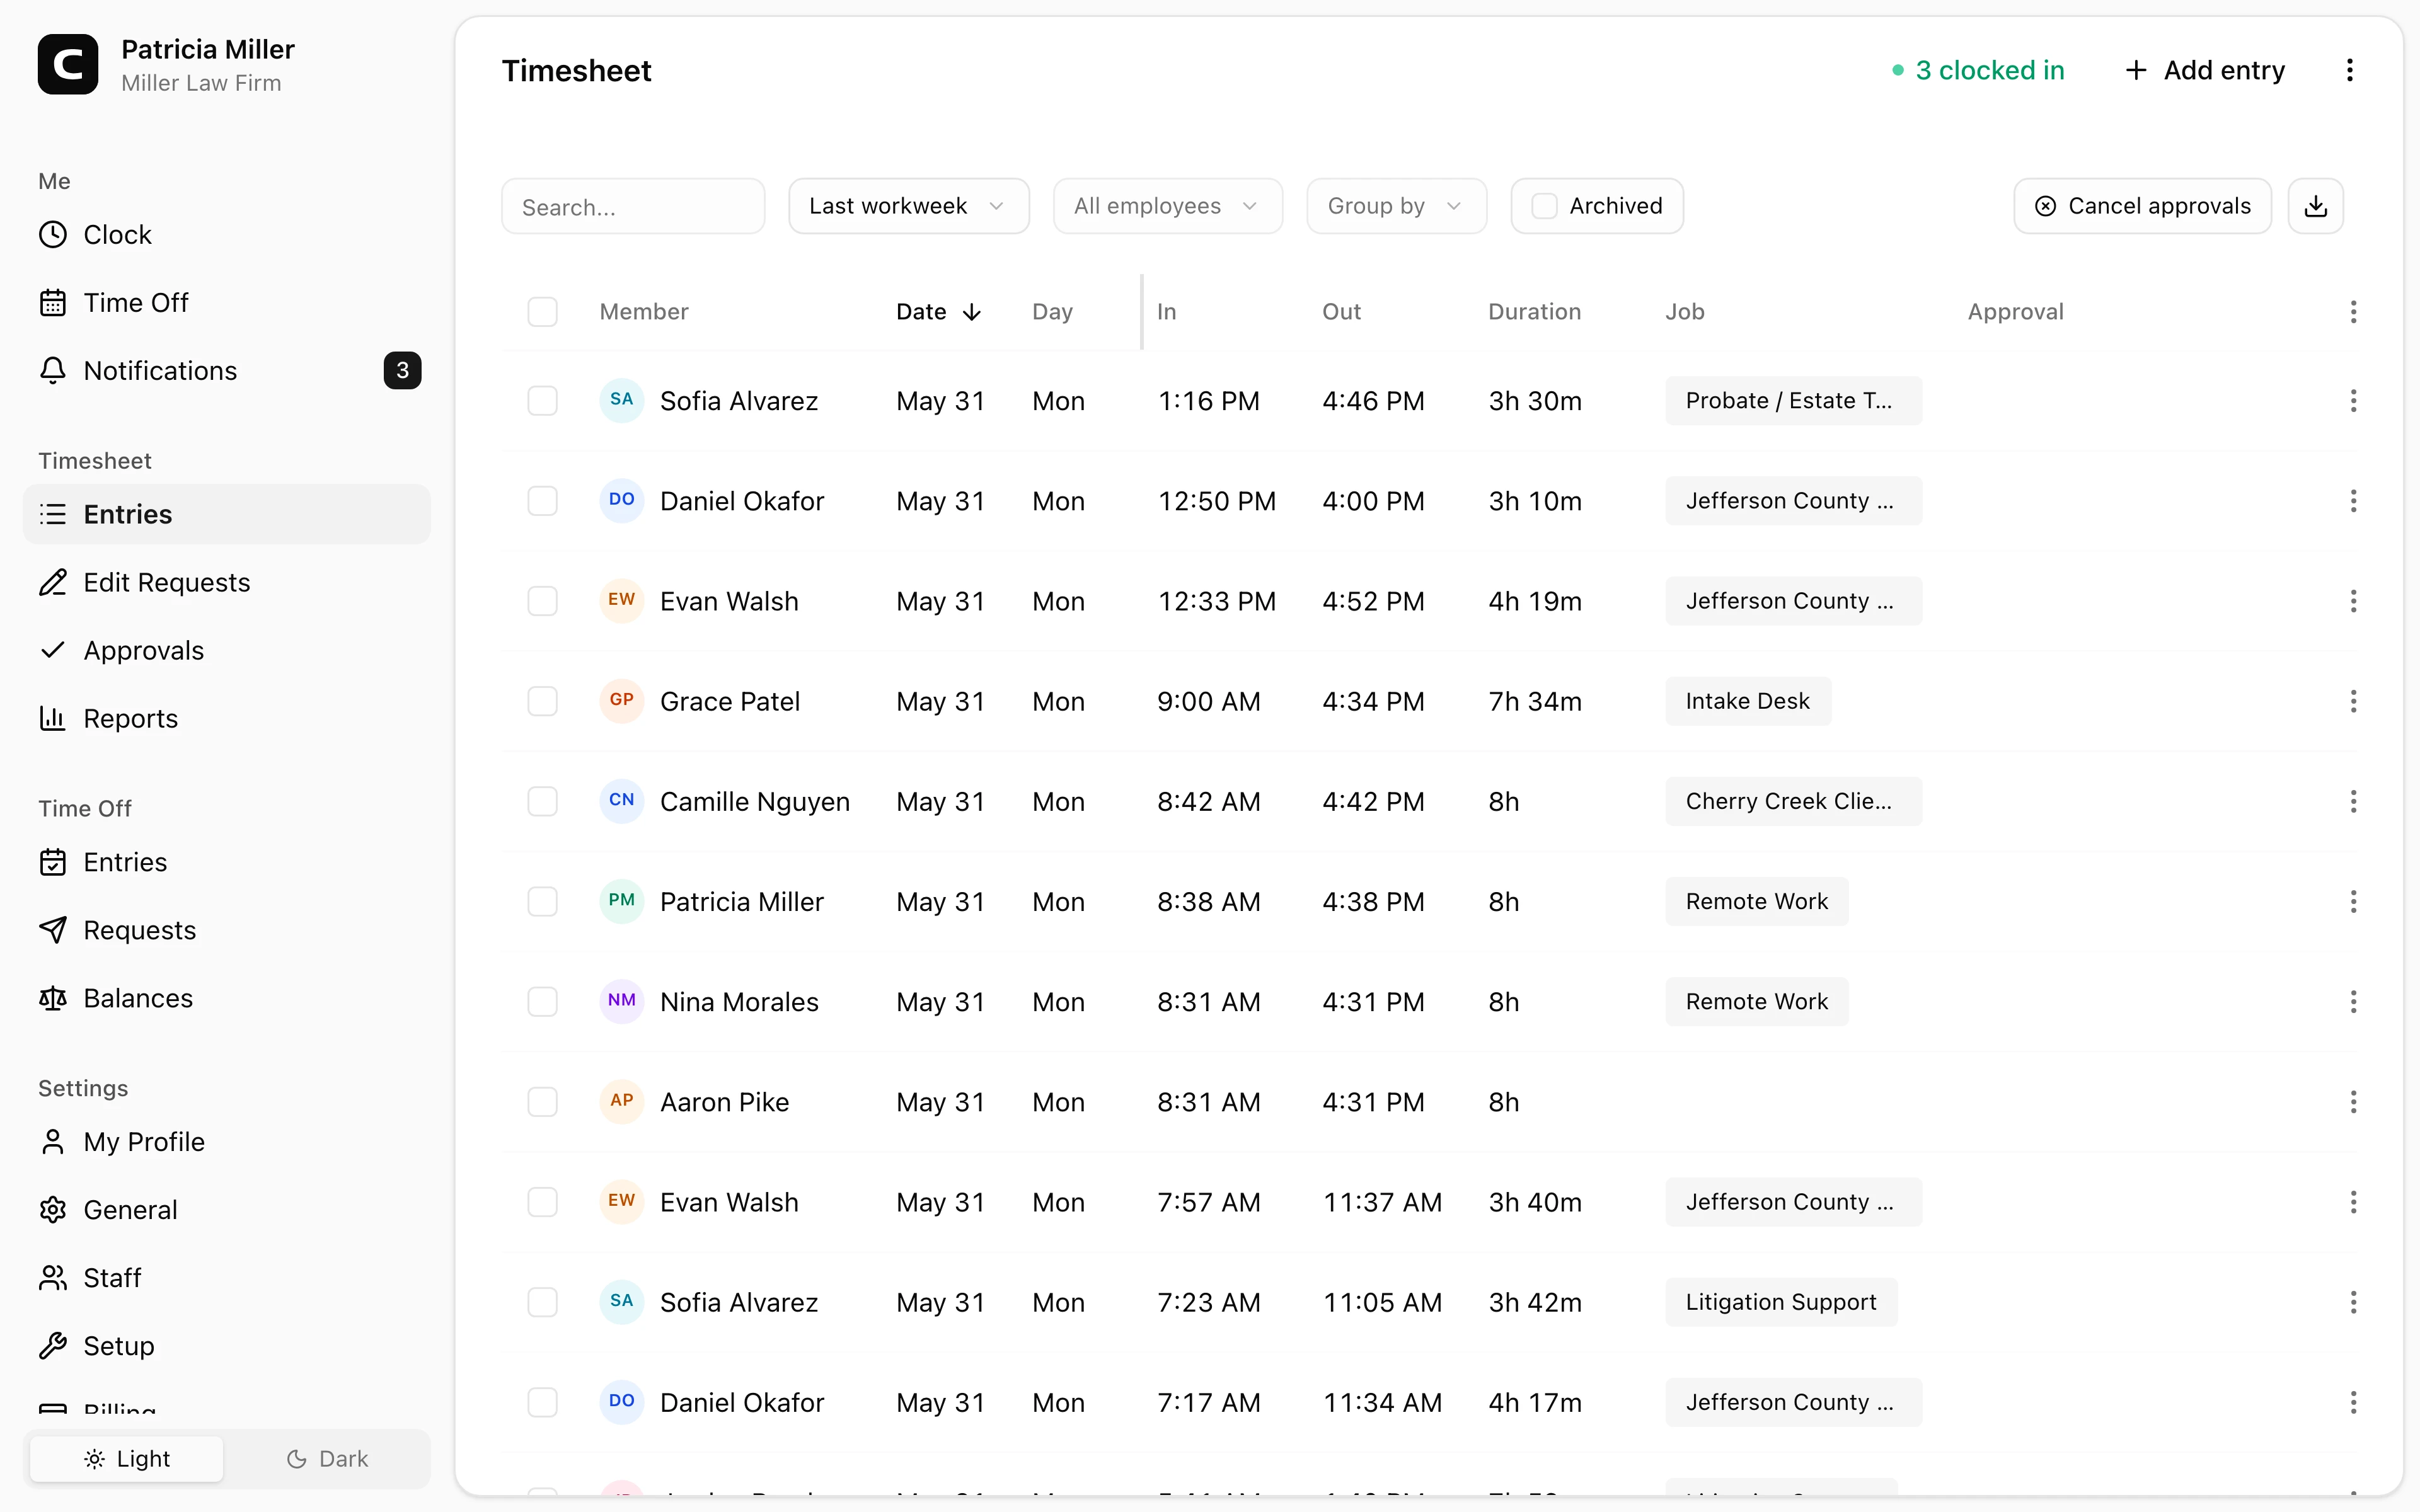Select the Daniel Okafor 12:50 PM entry checkbox
This screenshot has height=1512, width=2420.
pyautogui.click(x=542, y=501)
